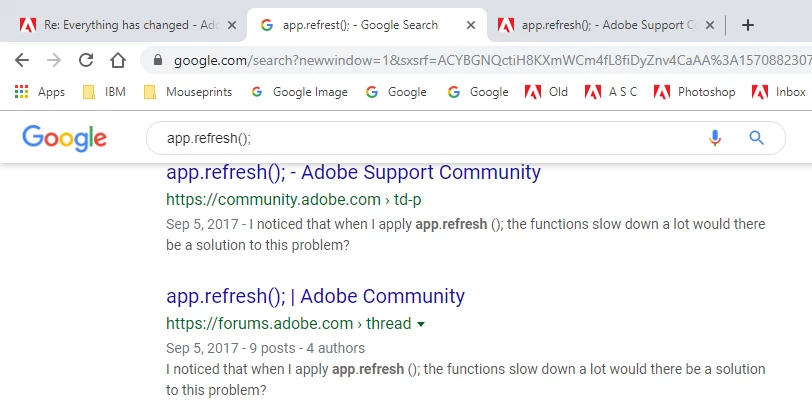Open the Apps bookmark shortcut
The width and height of the screenshot is (812, 419).
pos(39,92)
